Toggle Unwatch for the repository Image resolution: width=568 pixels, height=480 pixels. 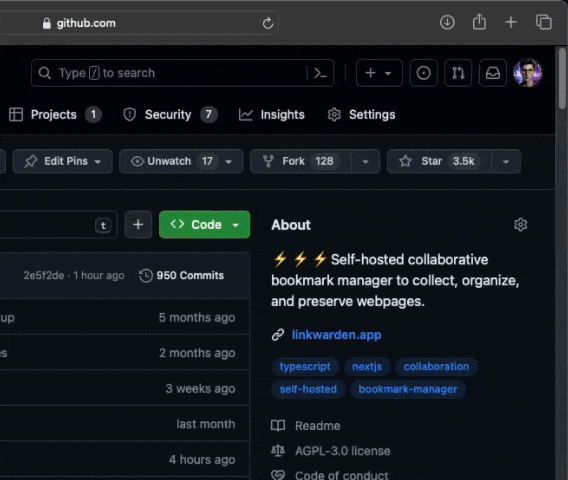[172, 161]
